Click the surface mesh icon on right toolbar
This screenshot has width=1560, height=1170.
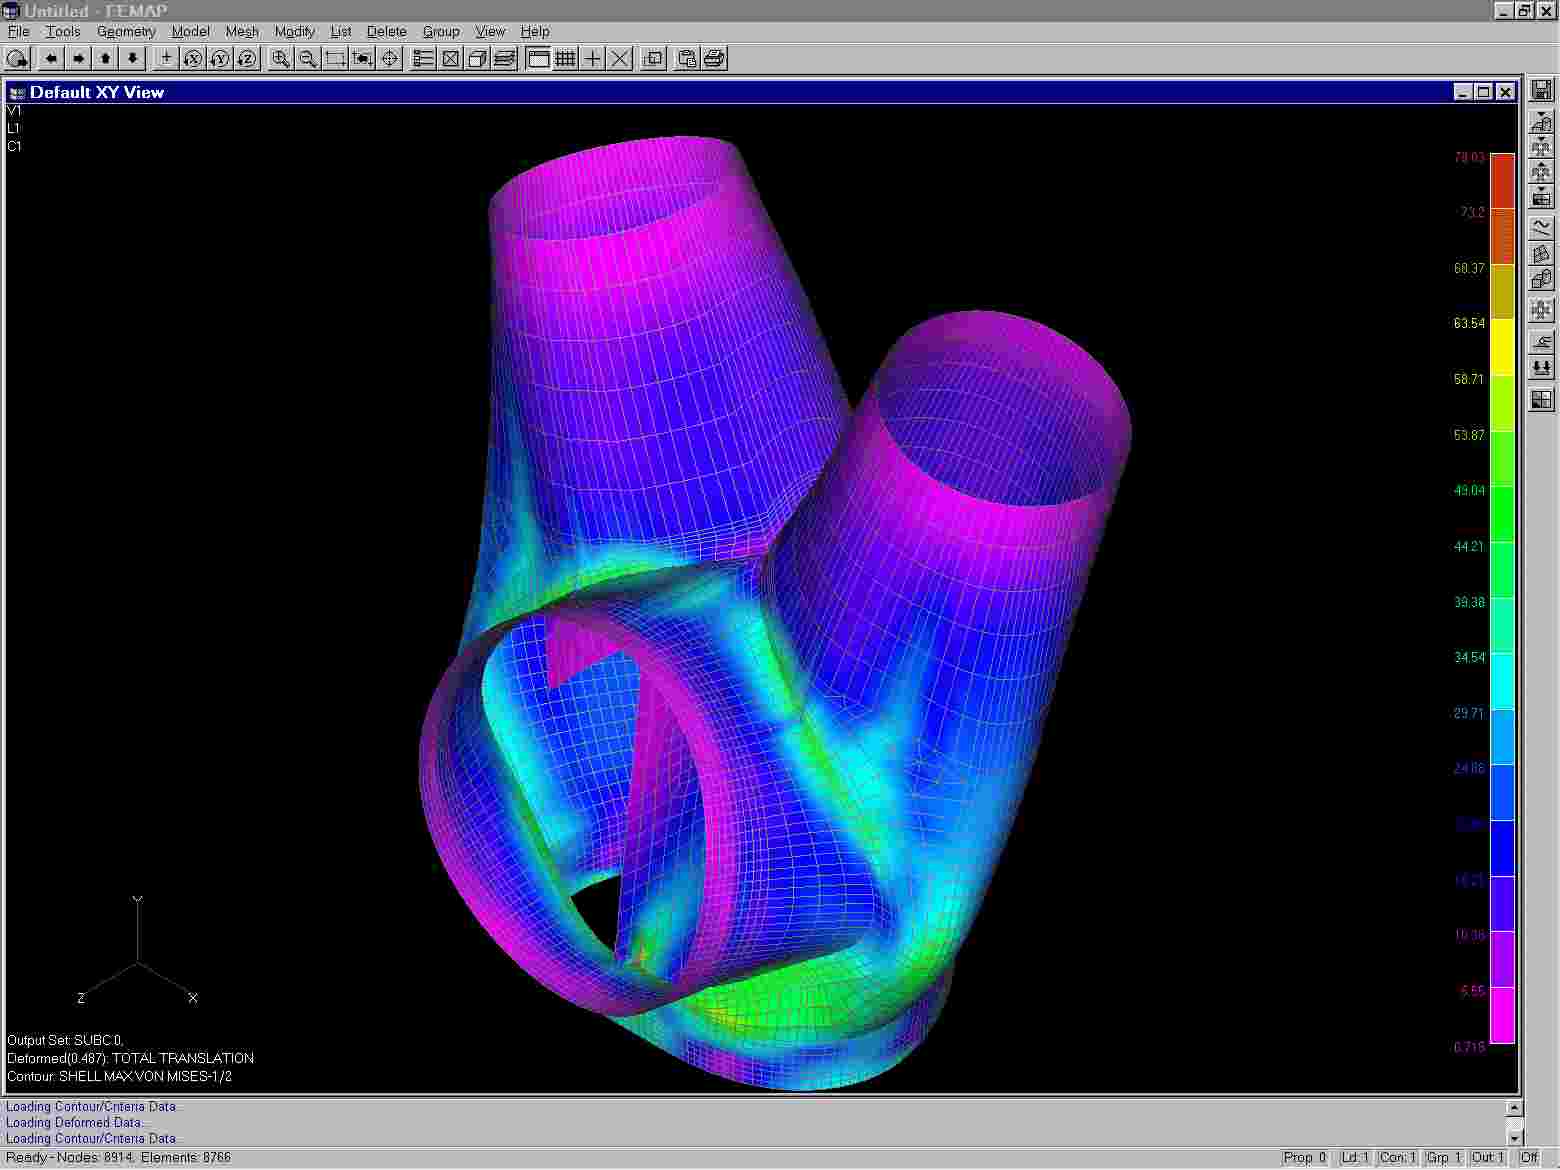1541,254
